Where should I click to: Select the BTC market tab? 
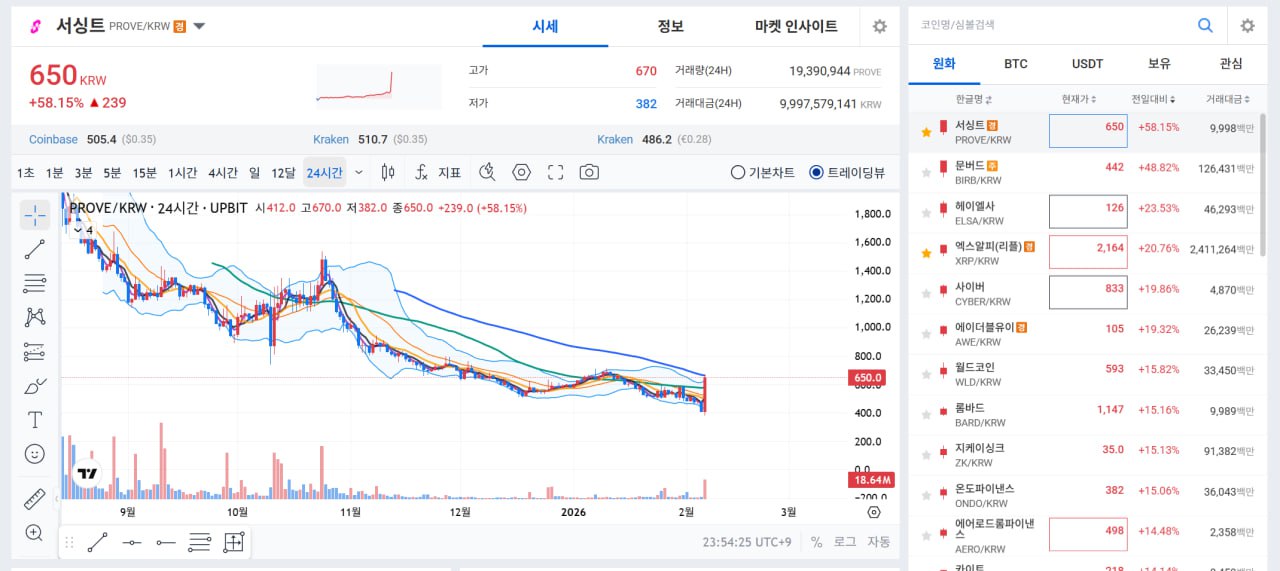point(1016,63)
